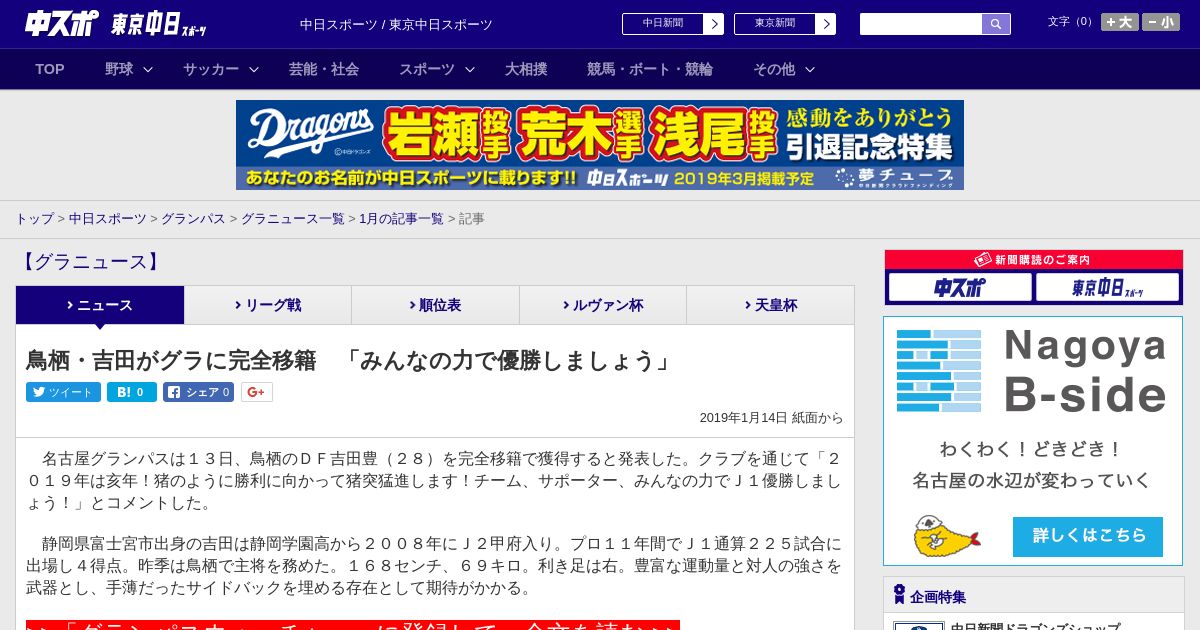Click the 中スポ logo in header
Viewport: 1200px width, 630px height.
coord(61,23)
